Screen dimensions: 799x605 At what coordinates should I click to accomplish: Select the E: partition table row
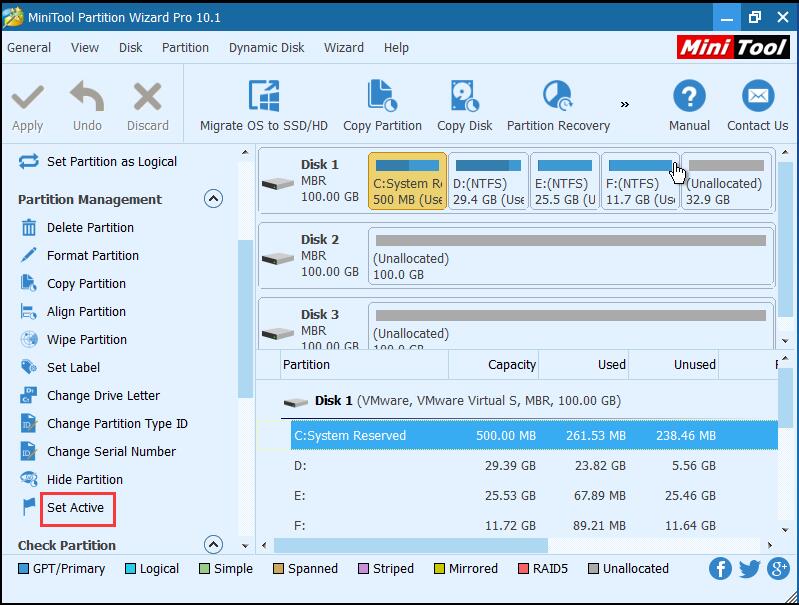[534, 495]
